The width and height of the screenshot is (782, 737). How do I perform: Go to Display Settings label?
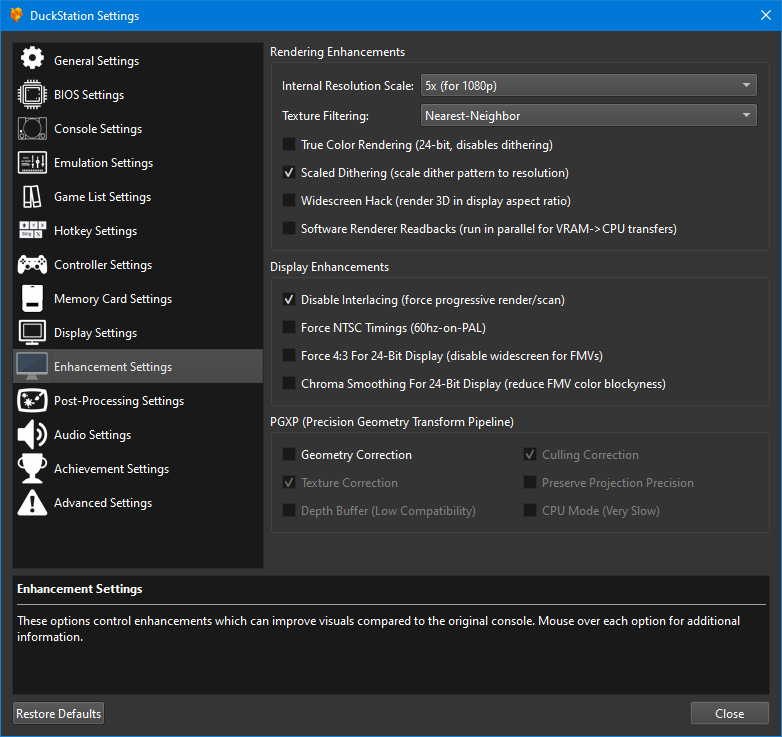pyautogui.click(x=95, y=333)
